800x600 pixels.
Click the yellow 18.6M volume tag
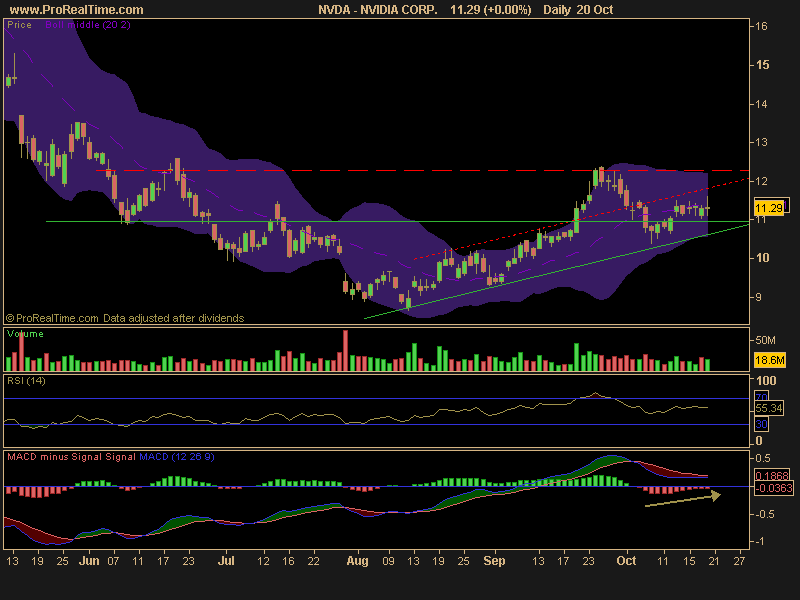pos(769,360)
